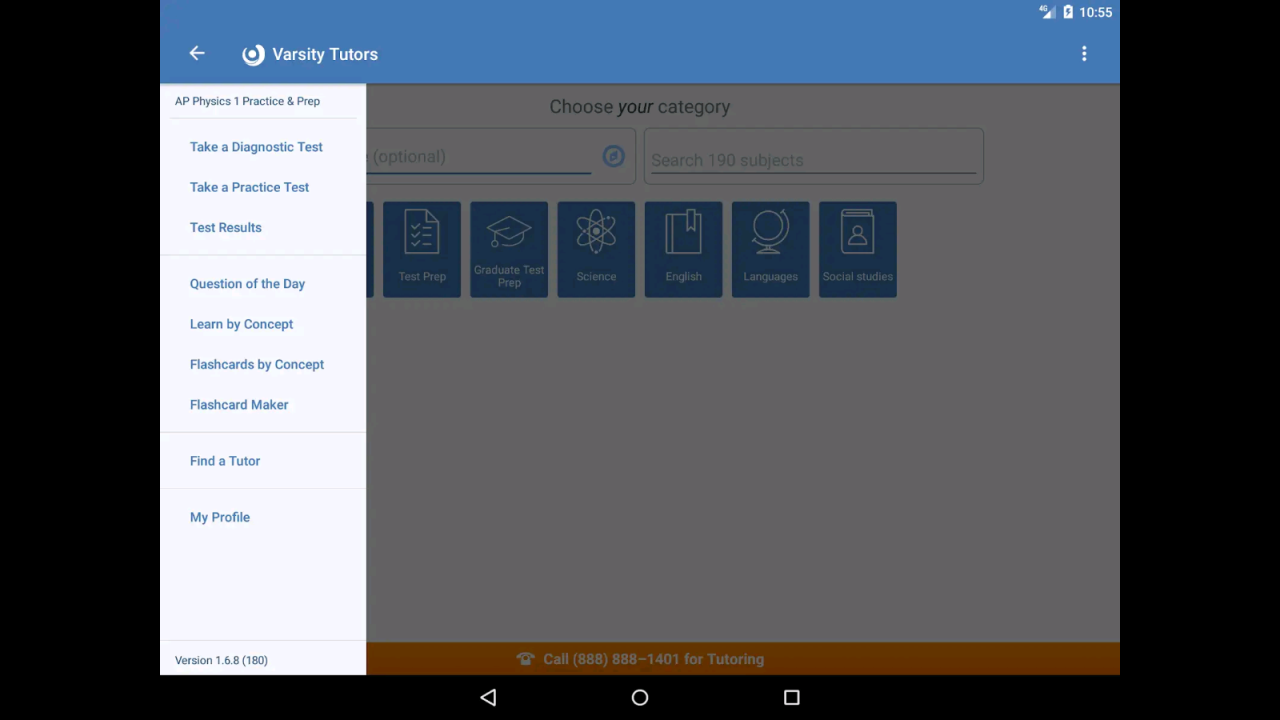Tap Call (888) 888-1401 for Tutoring
Screen dimensions: 1280x720
653,659
